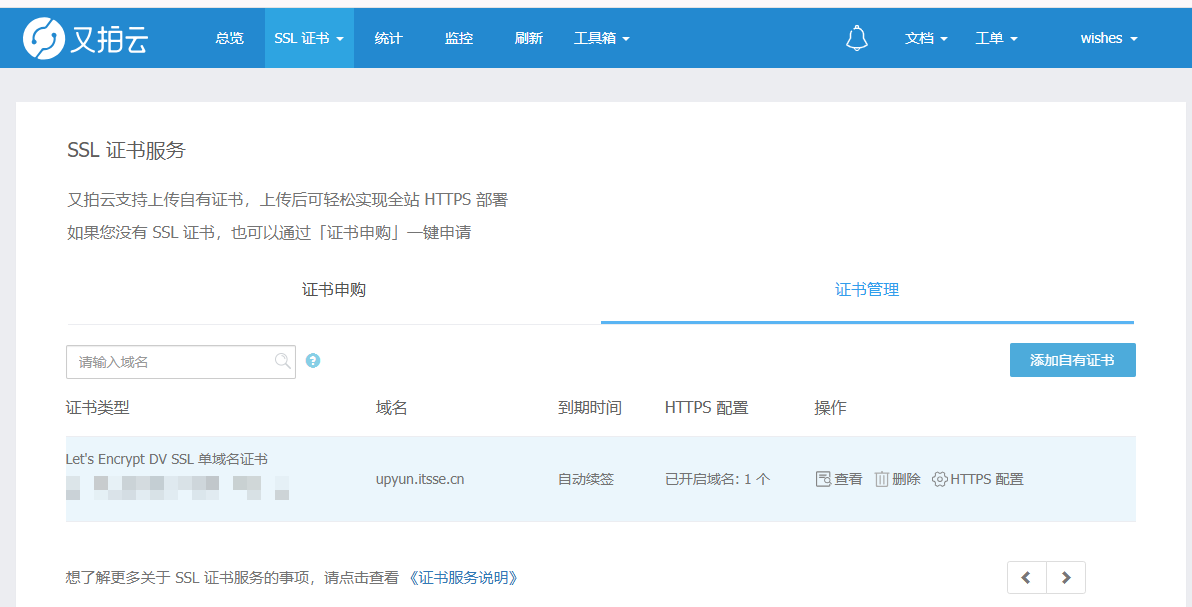Viewport: 1192px width, 607px height.
Task: Select the 证书管理 tab
Action: 867,290
